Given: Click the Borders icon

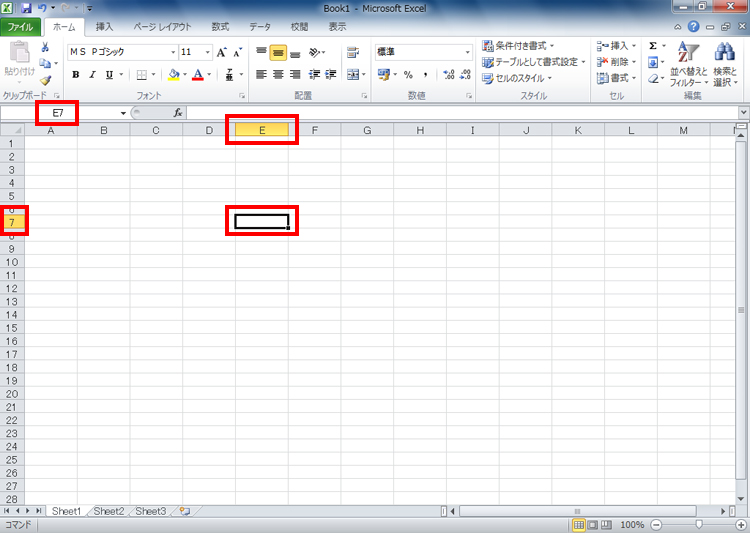Looking at the screenshot, I should tap(142, 75).
